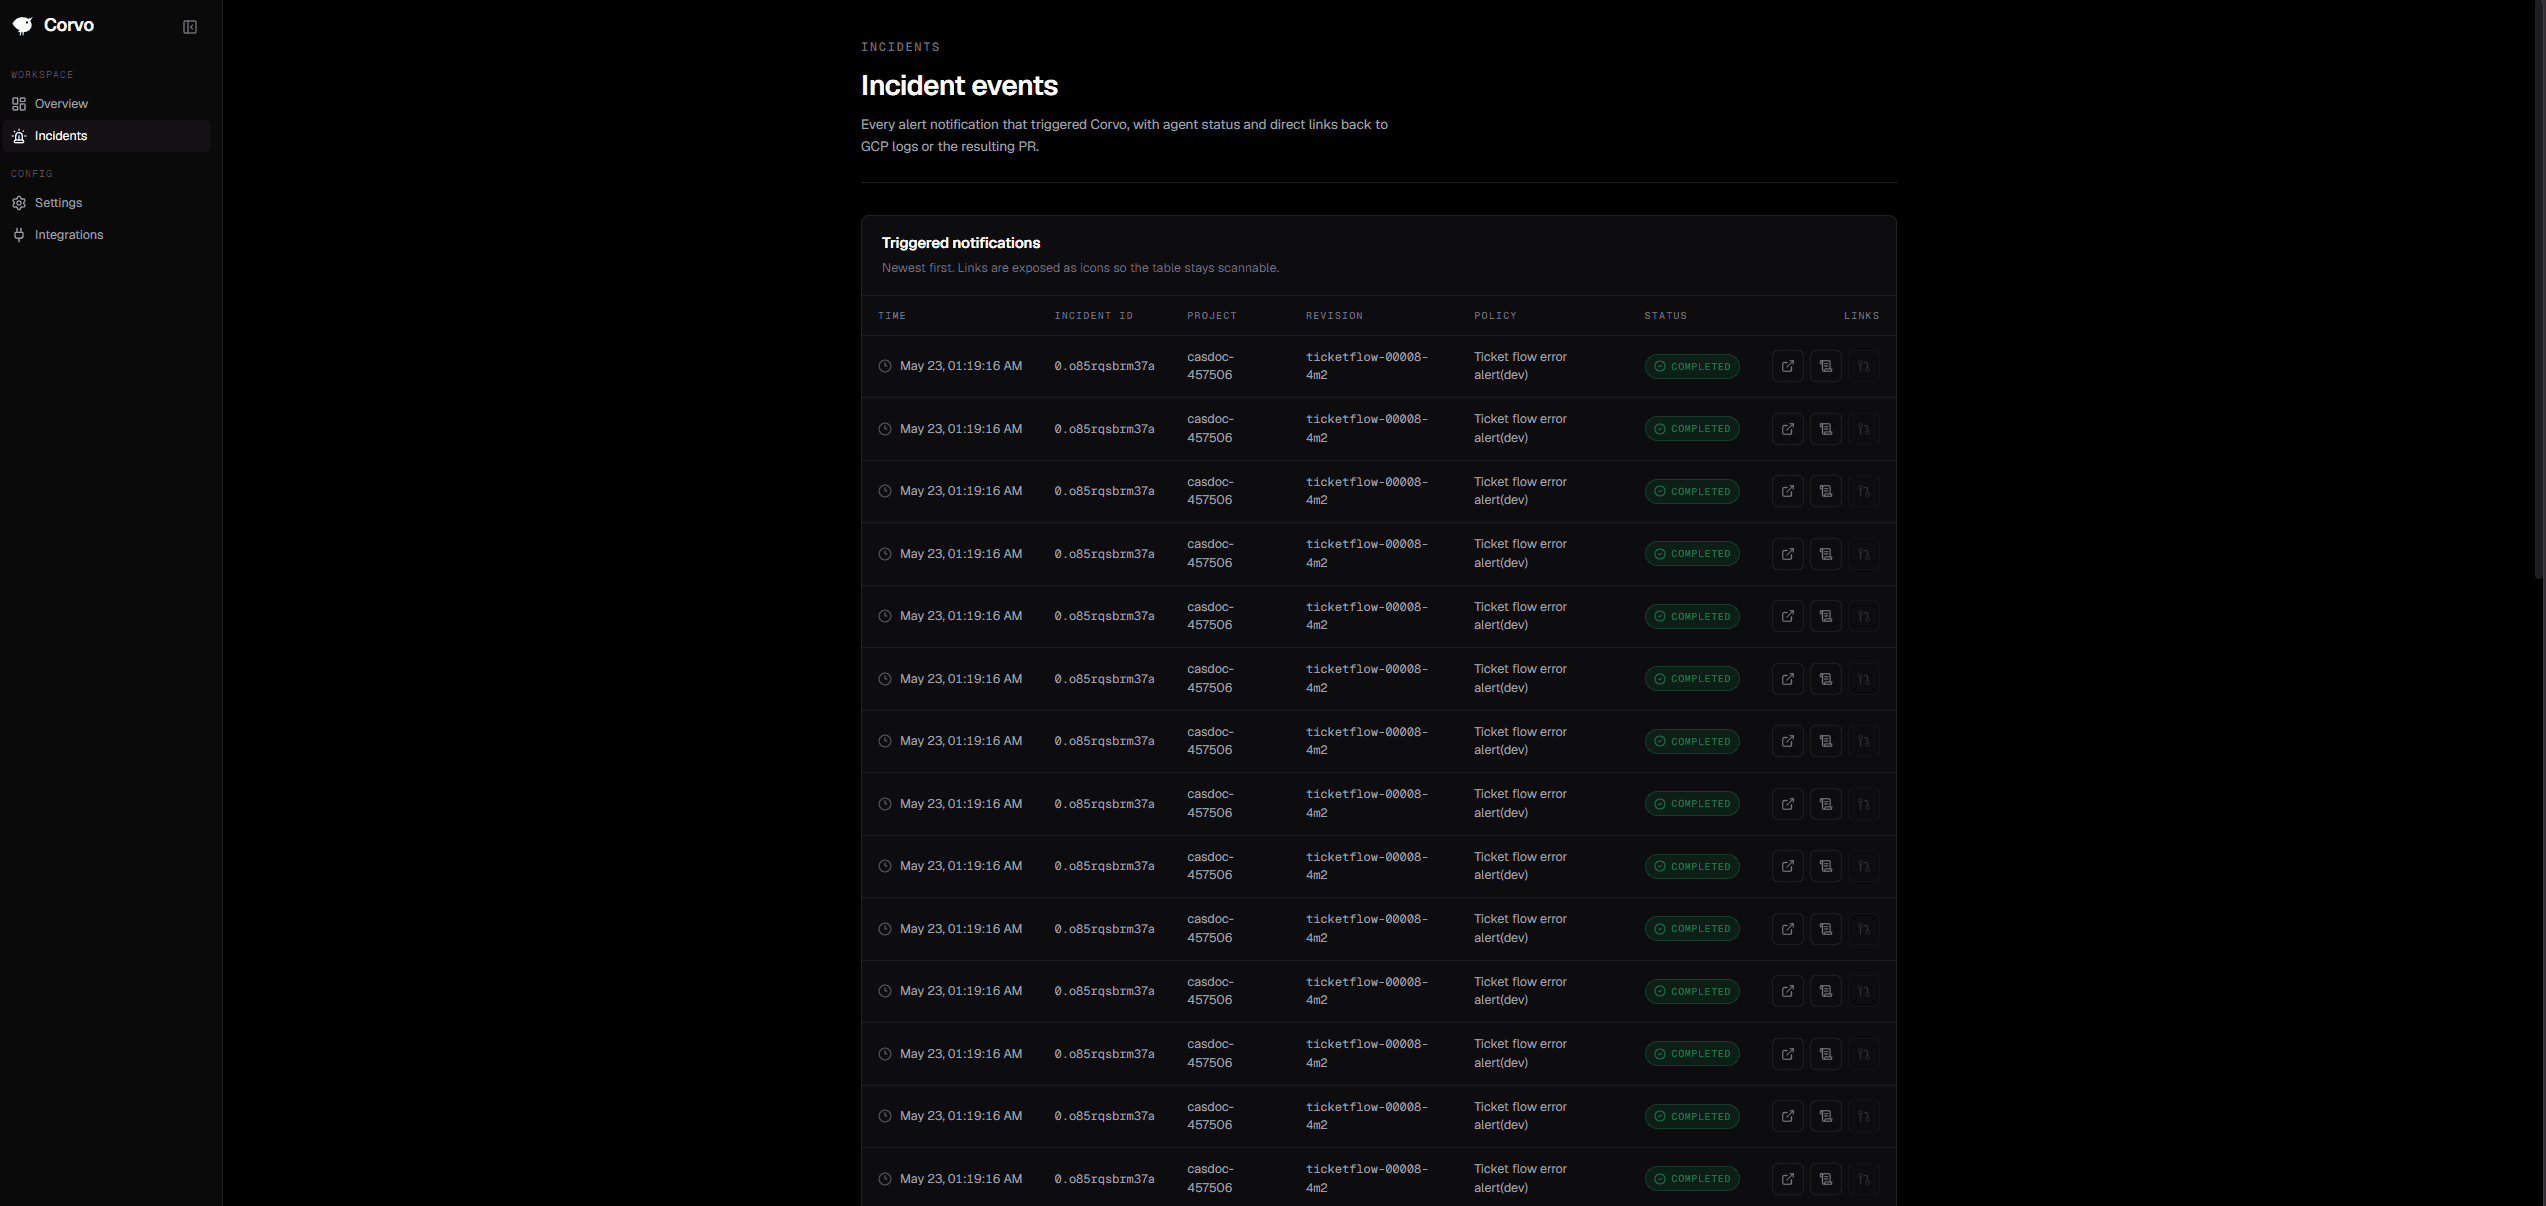Click the COMPLETED status badge in first row
The height and width of the screenshot is (1206, 2546).
coord(1692,366)
